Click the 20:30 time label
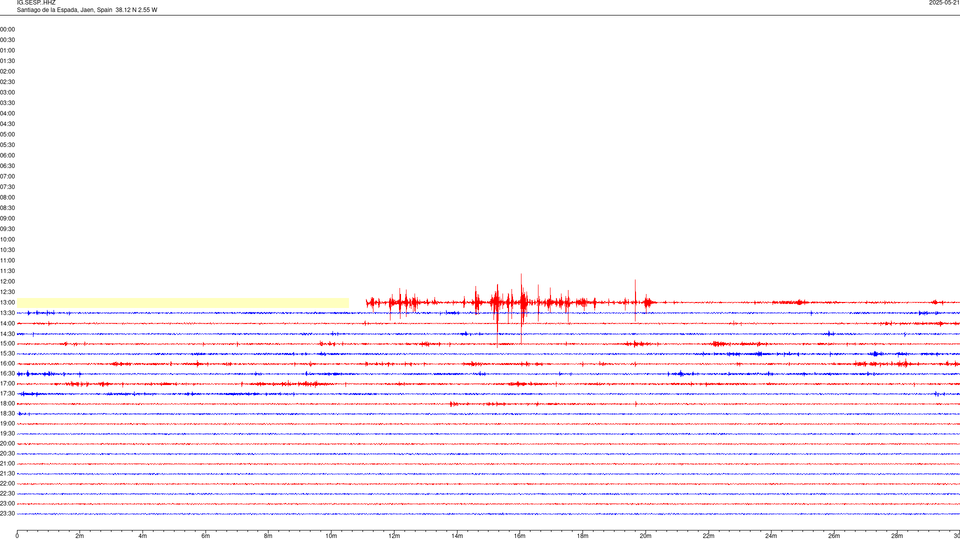This screenshot has height=540, width=960. point(7,454)
